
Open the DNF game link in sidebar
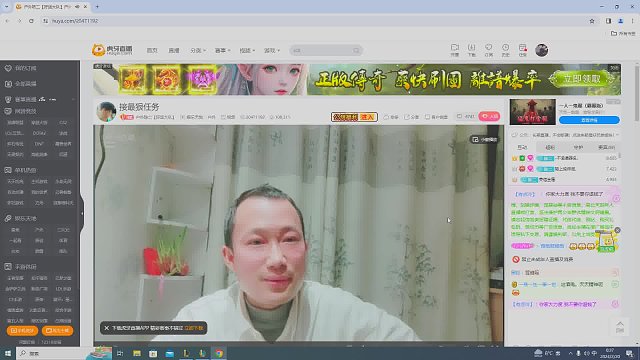click(39, 144)
